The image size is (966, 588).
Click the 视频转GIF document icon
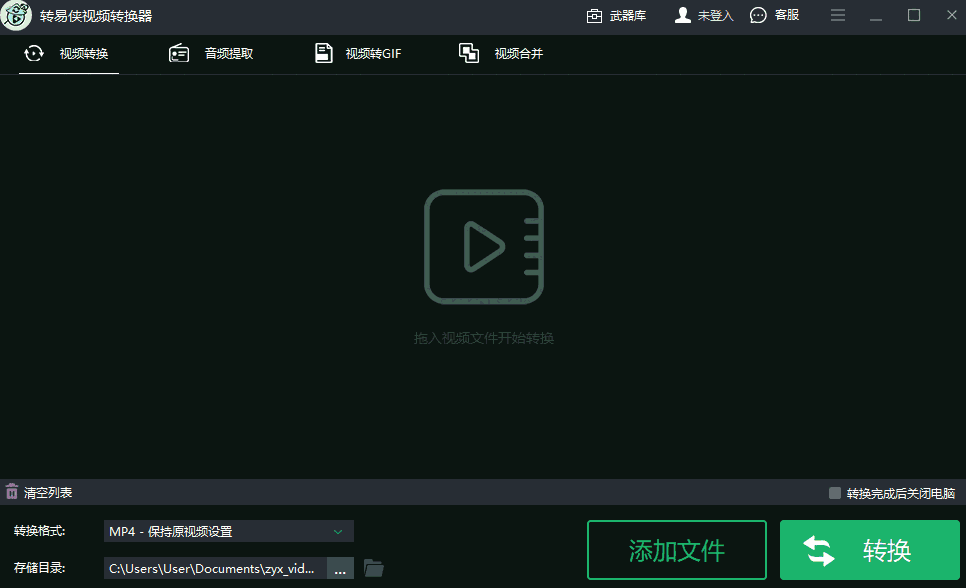323,52
